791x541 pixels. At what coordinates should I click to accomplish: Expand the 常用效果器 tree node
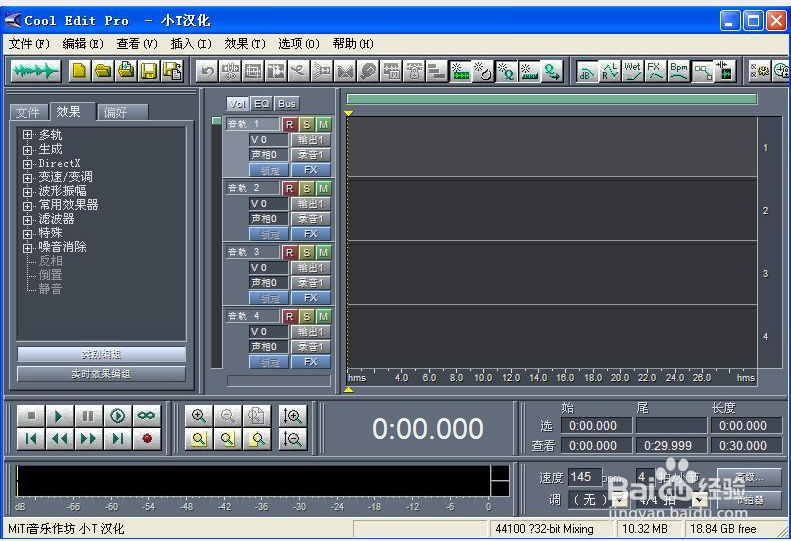[x=27, y=205]
